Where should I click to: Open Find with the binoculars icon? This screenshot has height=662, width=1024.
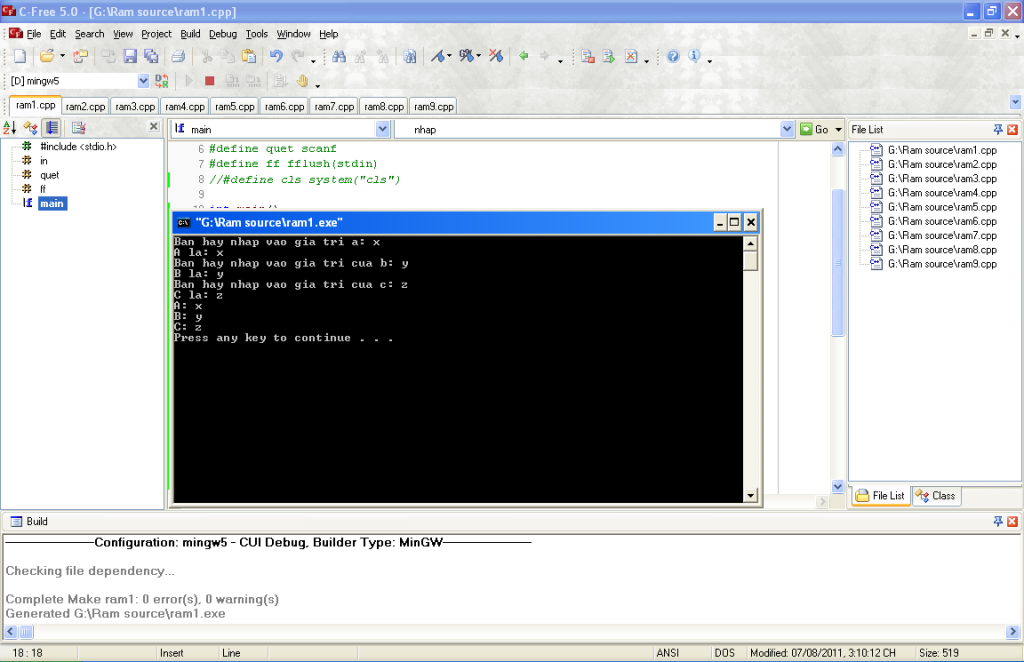tap(338, 56)
